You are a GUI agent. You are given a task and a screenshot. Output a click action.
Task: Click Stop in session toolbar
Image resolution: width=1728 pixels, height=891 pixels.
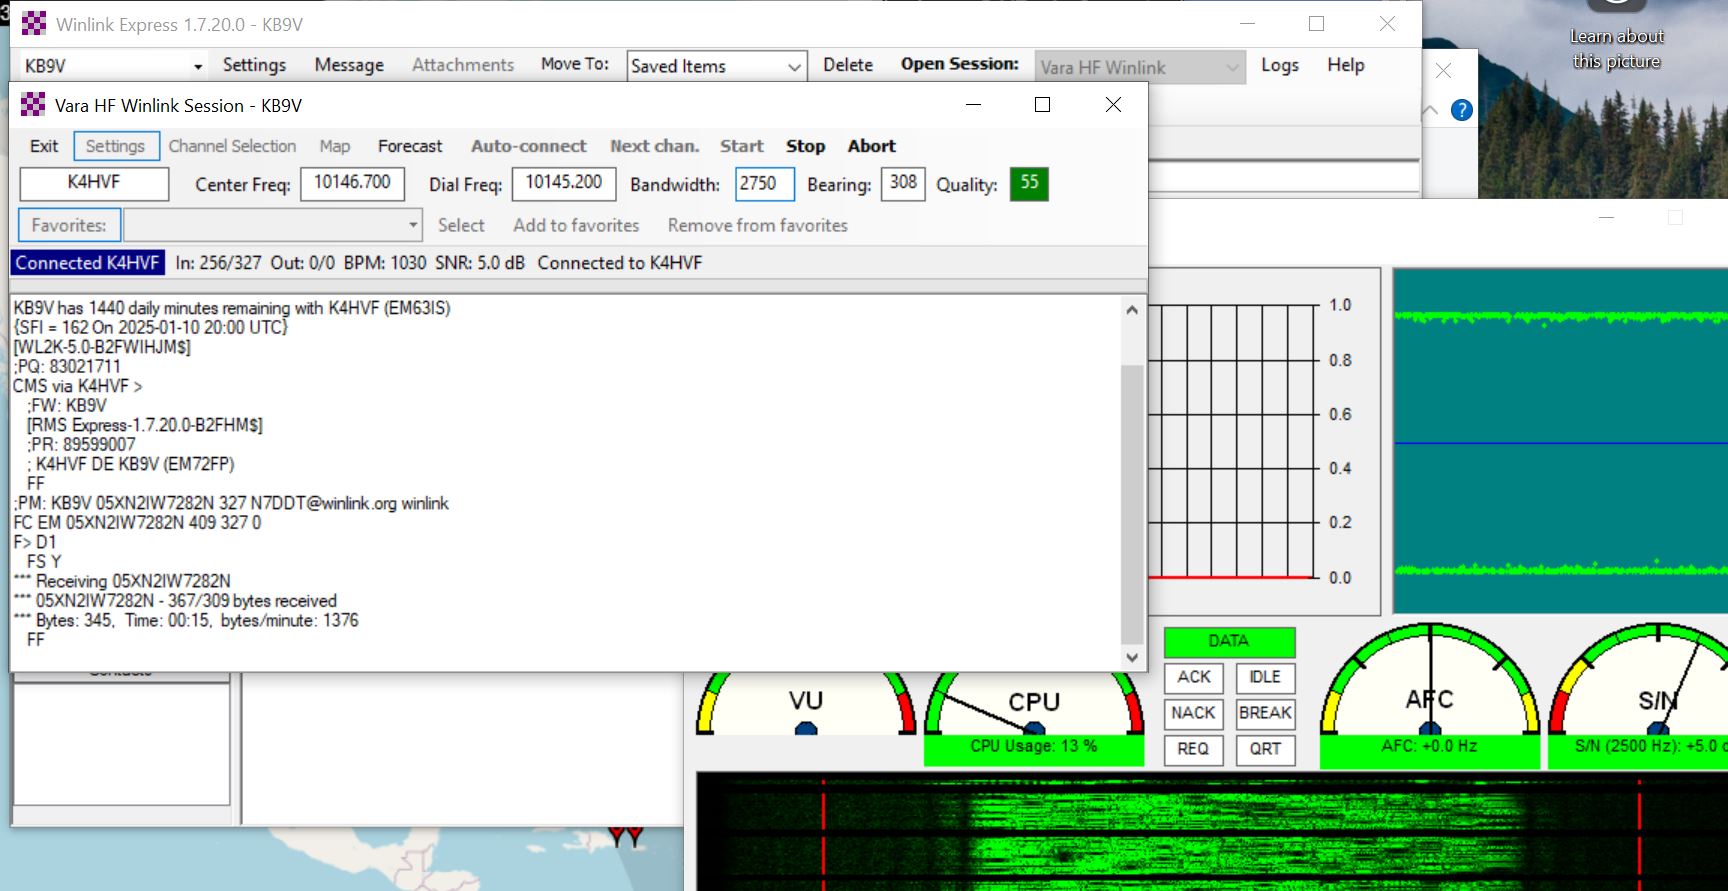coord(805,146)
